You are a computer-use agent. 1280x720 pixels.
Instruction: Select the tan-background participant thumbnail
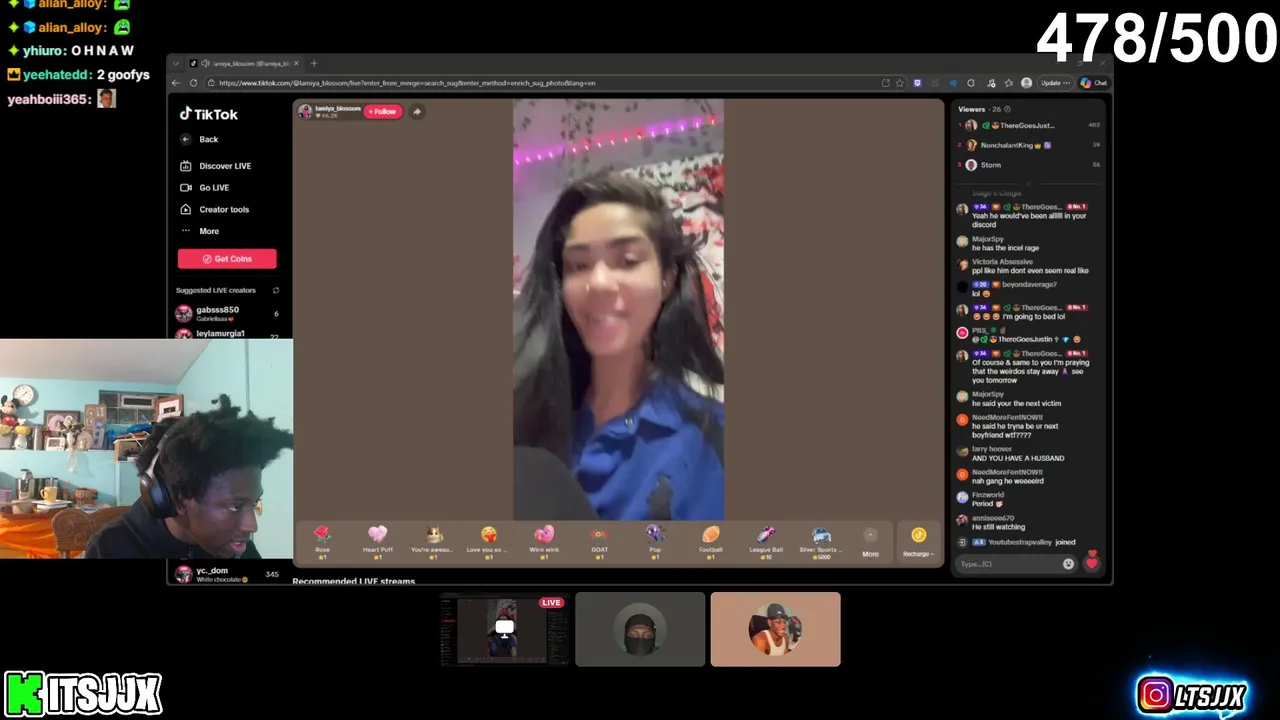pos(776,629)
